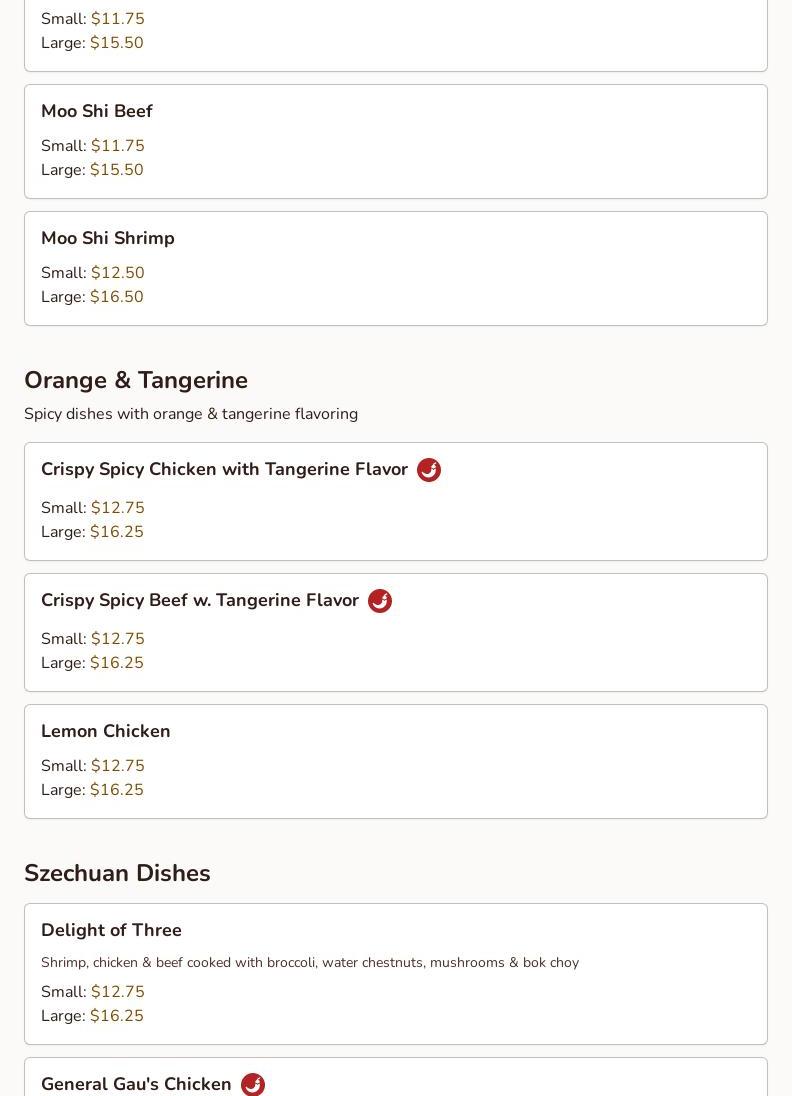Click Moo Shi Shrimp small price $12.50
Image resolution: width=792 pixels, height=1096 pixels.
click(117, 273)
